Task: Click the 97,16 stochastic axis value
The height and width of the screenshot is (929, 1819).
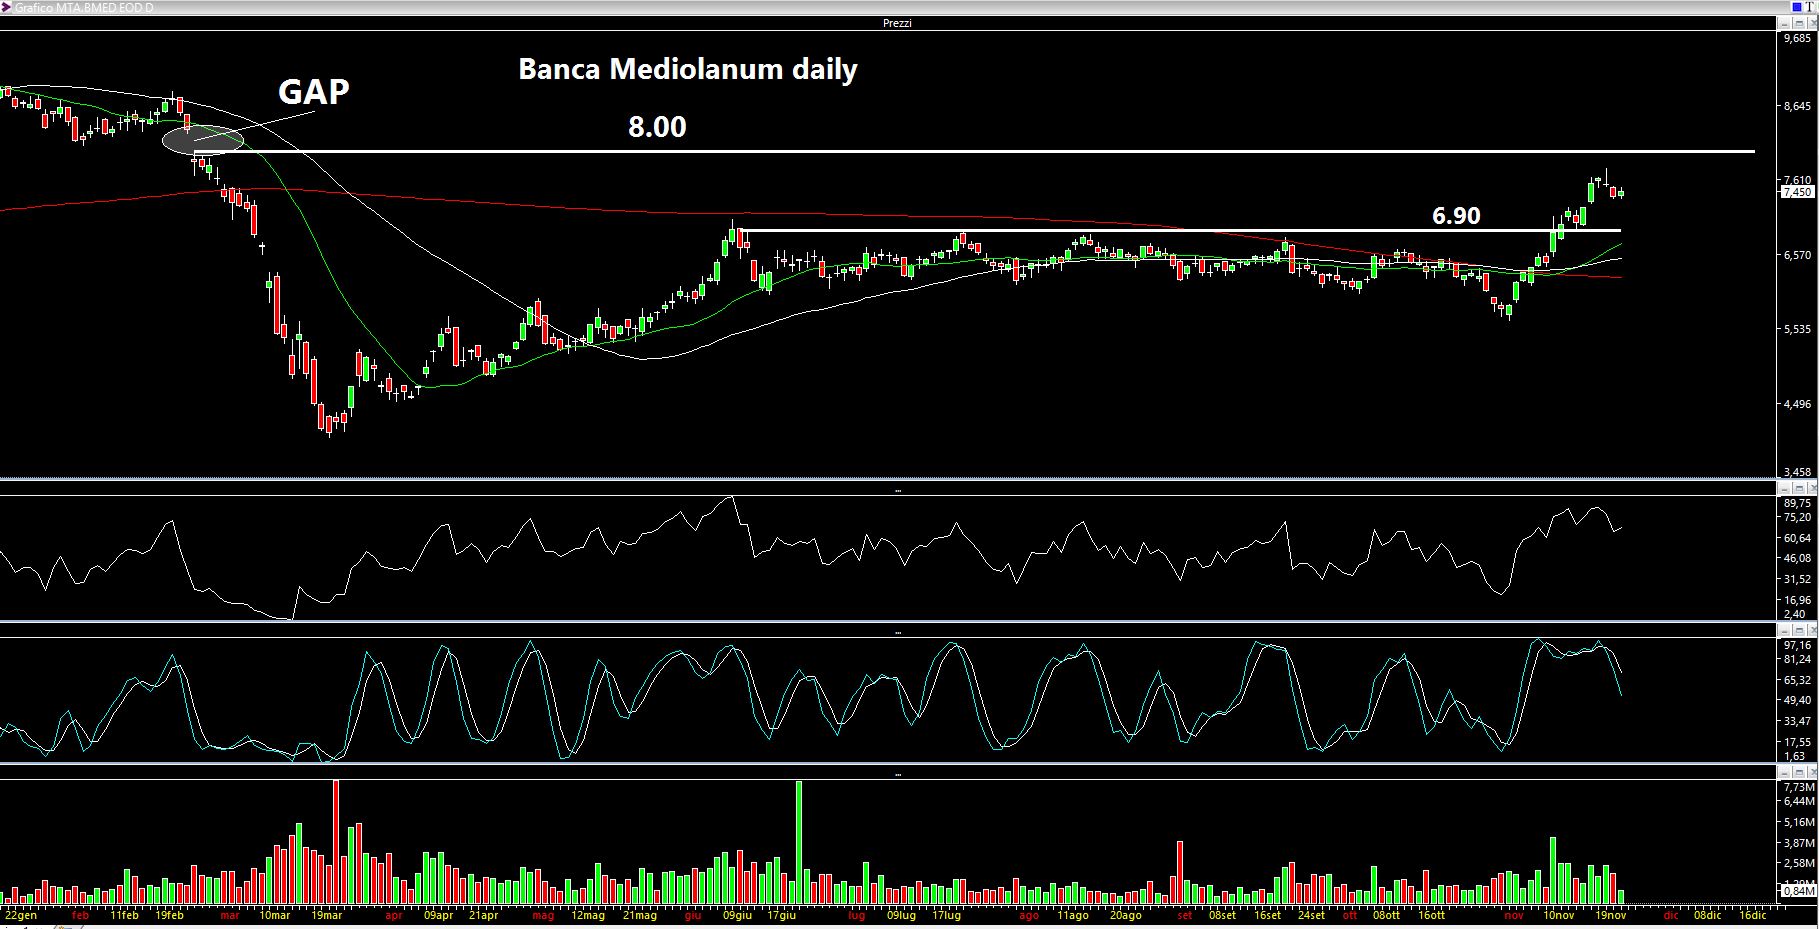Action: click(1797, 645)
